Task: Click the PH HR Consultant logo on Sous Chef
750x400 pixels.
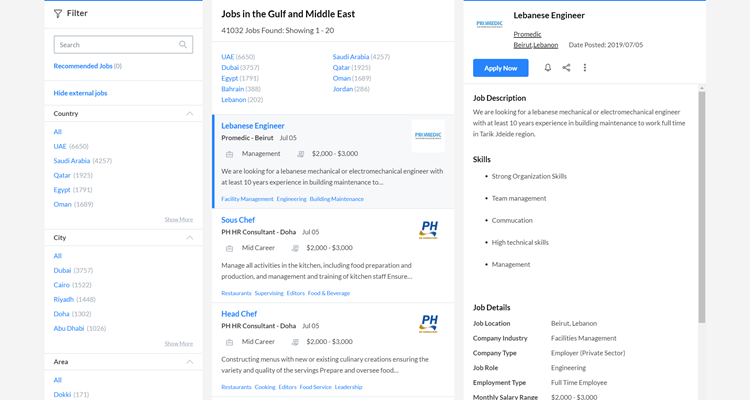Action: pyautogui.click(x=429, y=231)
